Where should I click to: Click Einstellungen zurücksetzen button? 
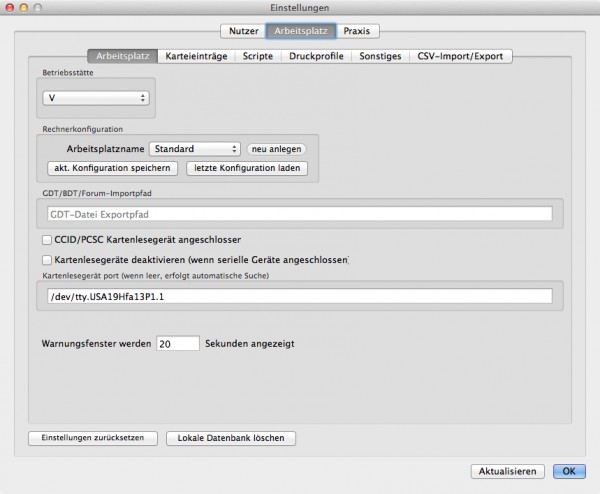pos(93,438)
